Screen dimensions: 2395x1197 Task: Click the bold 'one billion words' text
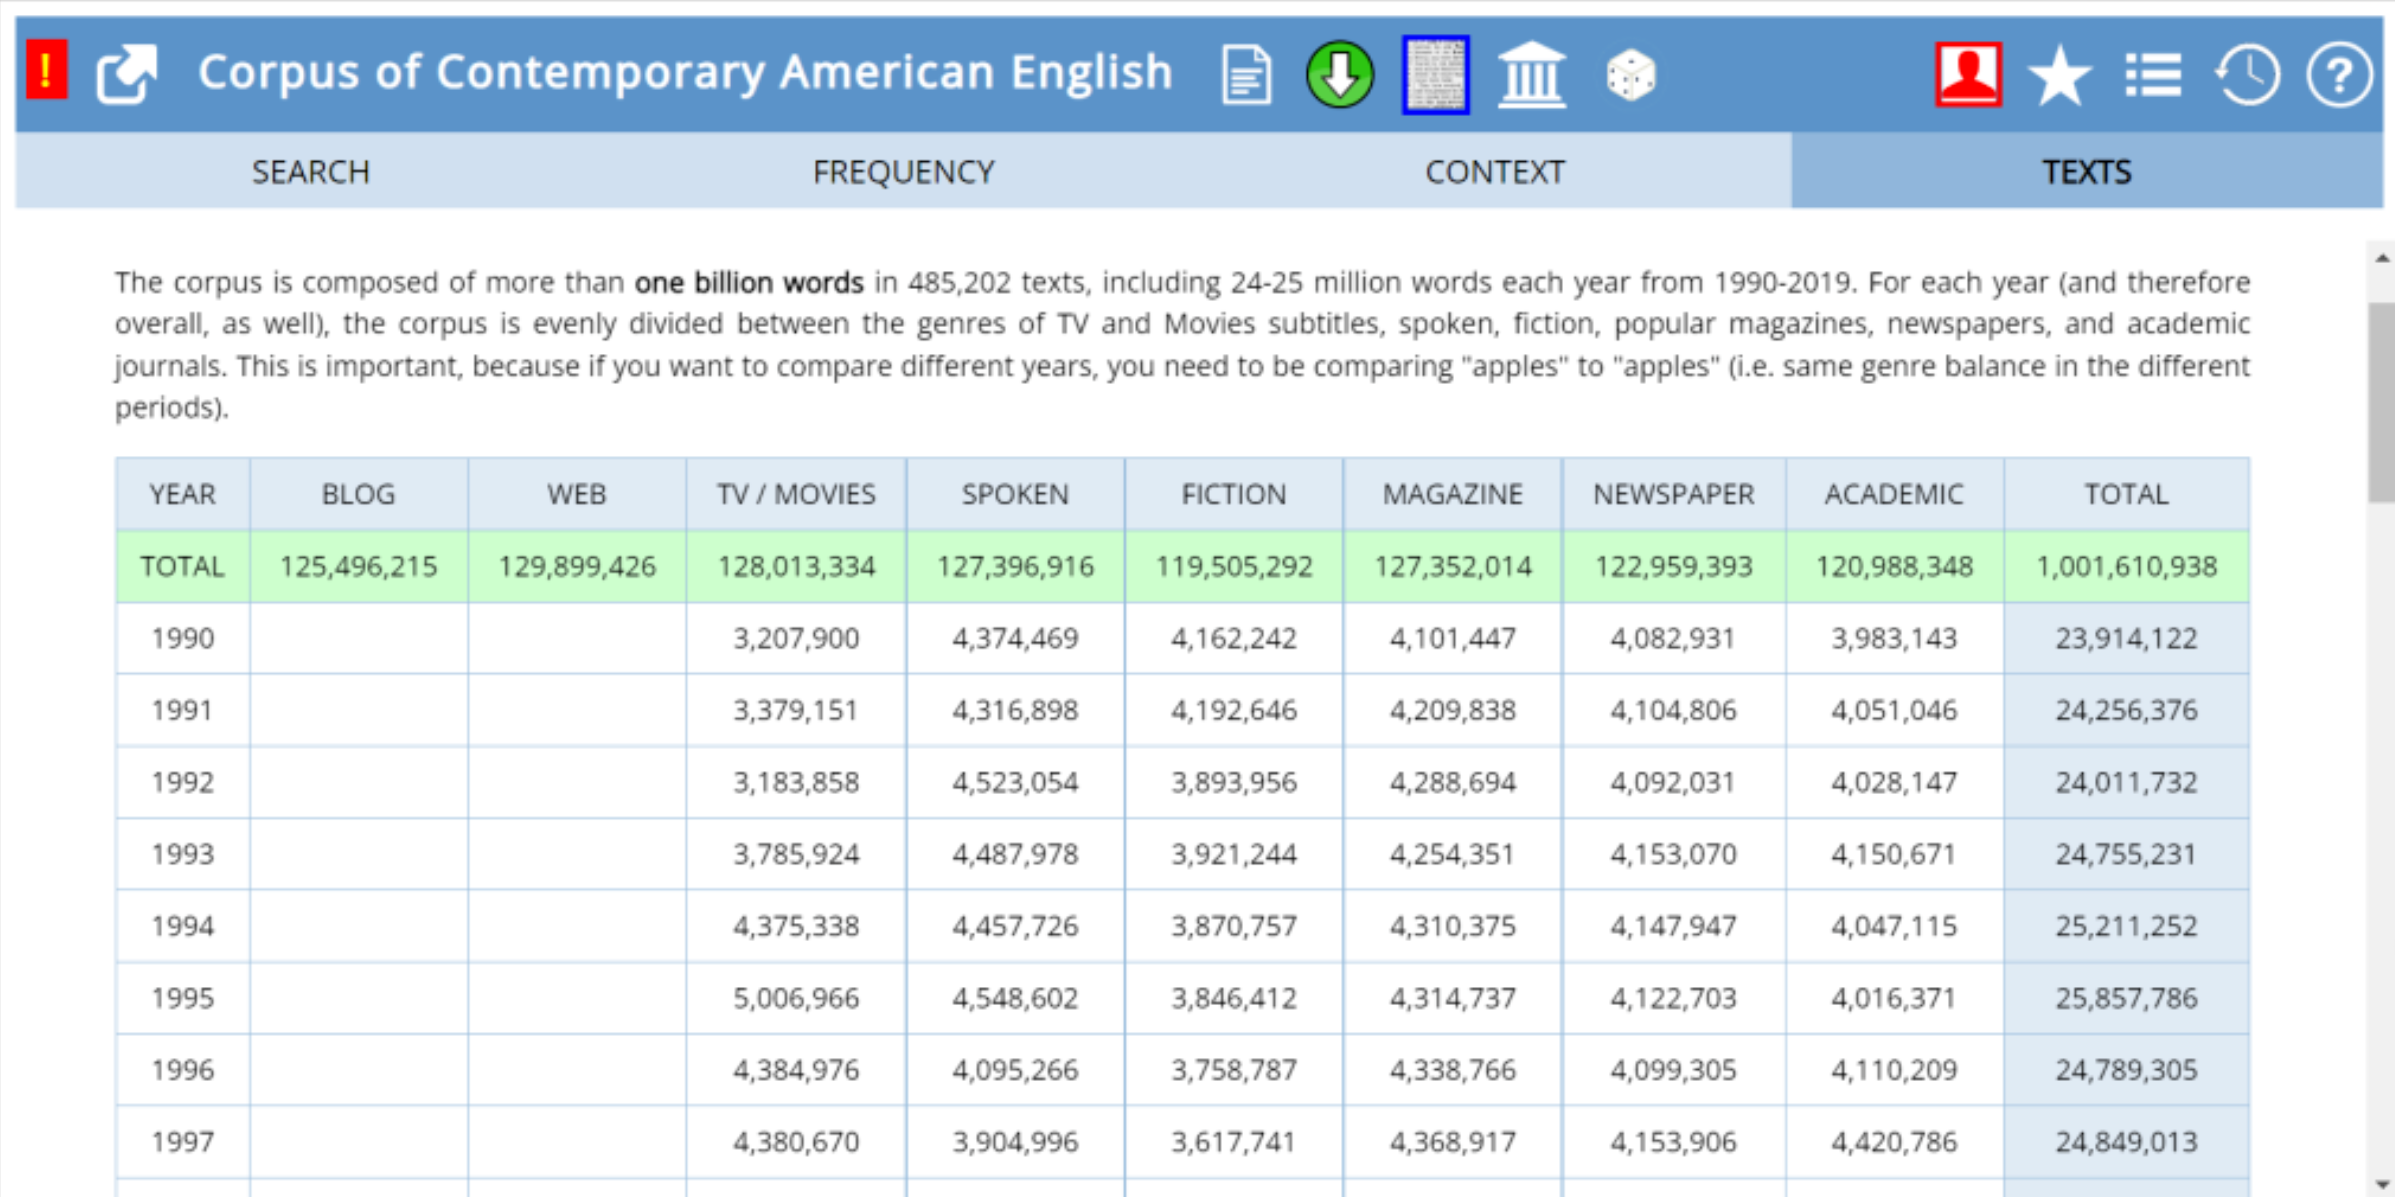(749, 283)
